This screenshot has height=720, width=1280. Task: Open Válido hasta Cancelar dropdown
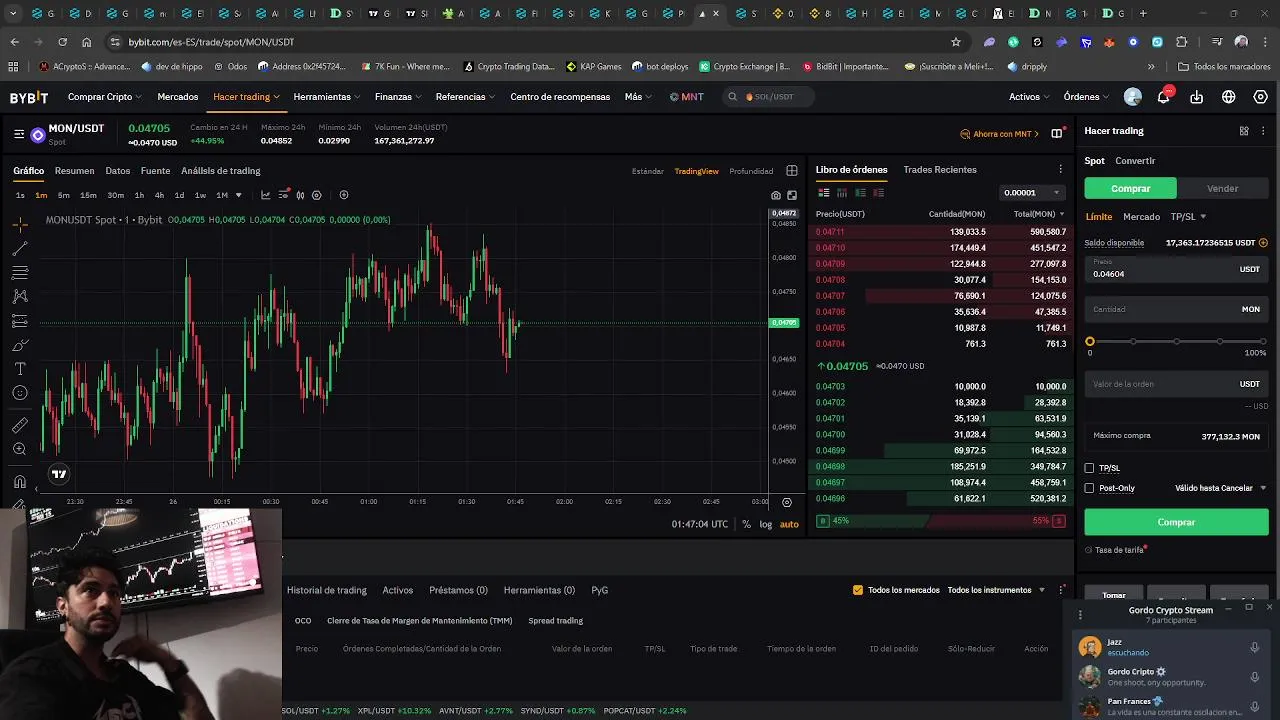[x=1221, y=488]
